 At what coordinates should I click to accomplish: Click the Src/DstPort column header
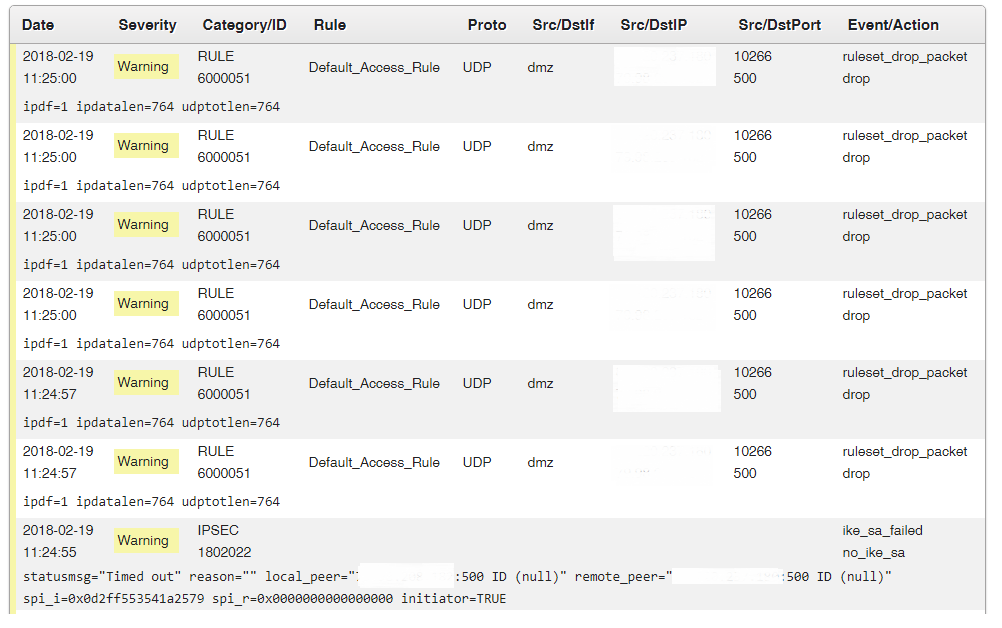pyautogui.click(x=779, y=25)
